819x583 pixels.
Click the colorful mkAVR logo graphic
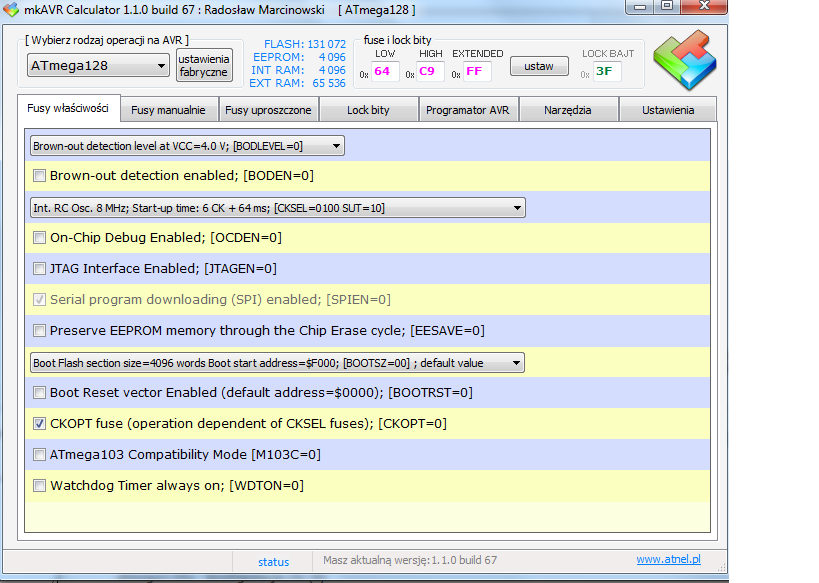tap(685, 60)
